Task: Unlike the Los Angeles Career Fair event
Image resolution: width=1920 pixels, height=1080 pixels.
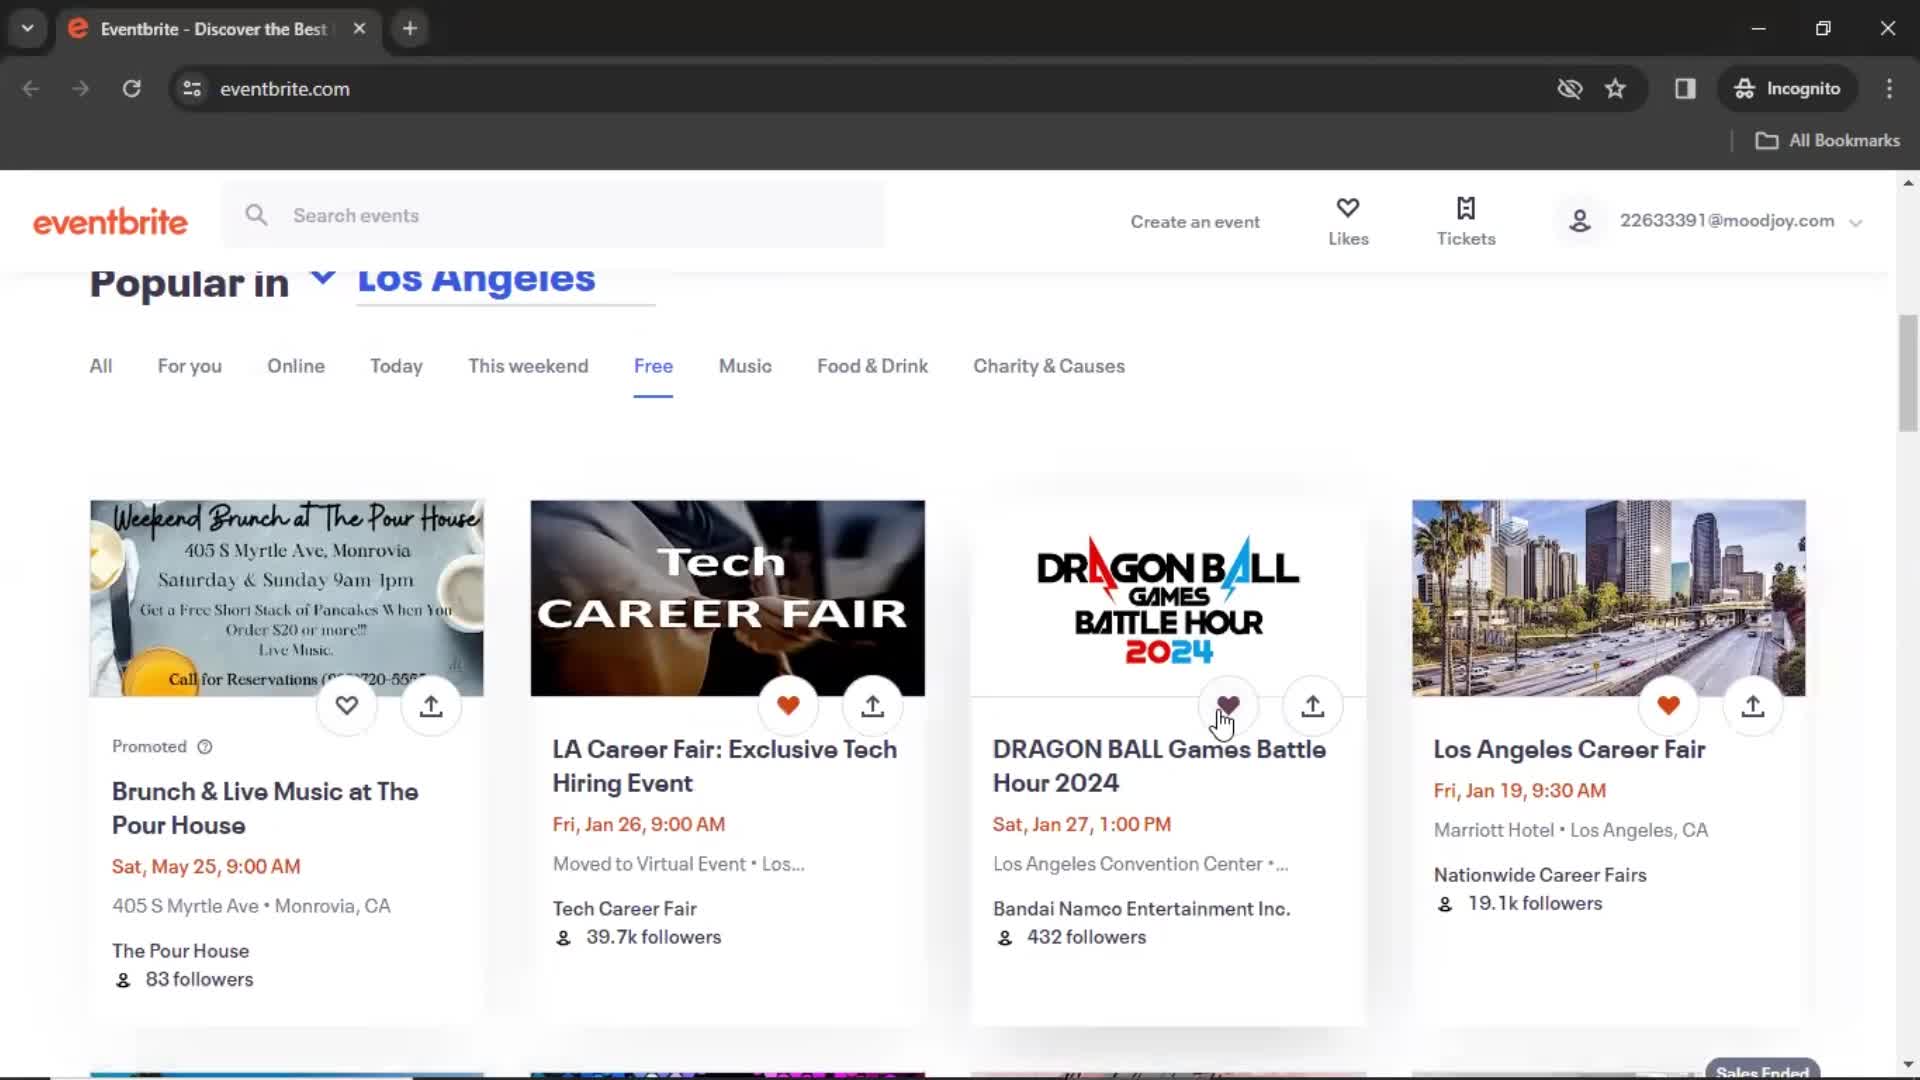Action: pos(1668,706)
